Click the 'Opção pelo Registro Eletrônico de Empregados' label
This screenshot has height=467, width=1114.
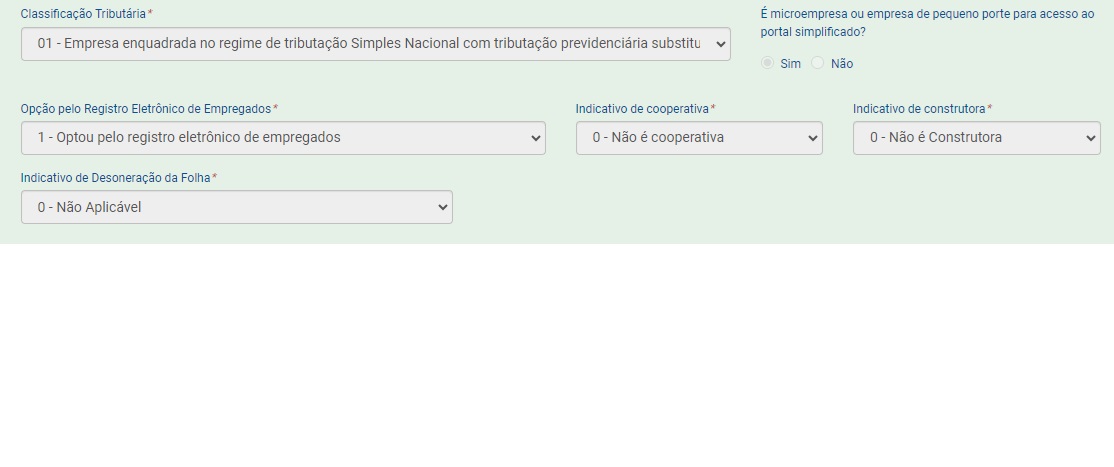click(146, 109)
